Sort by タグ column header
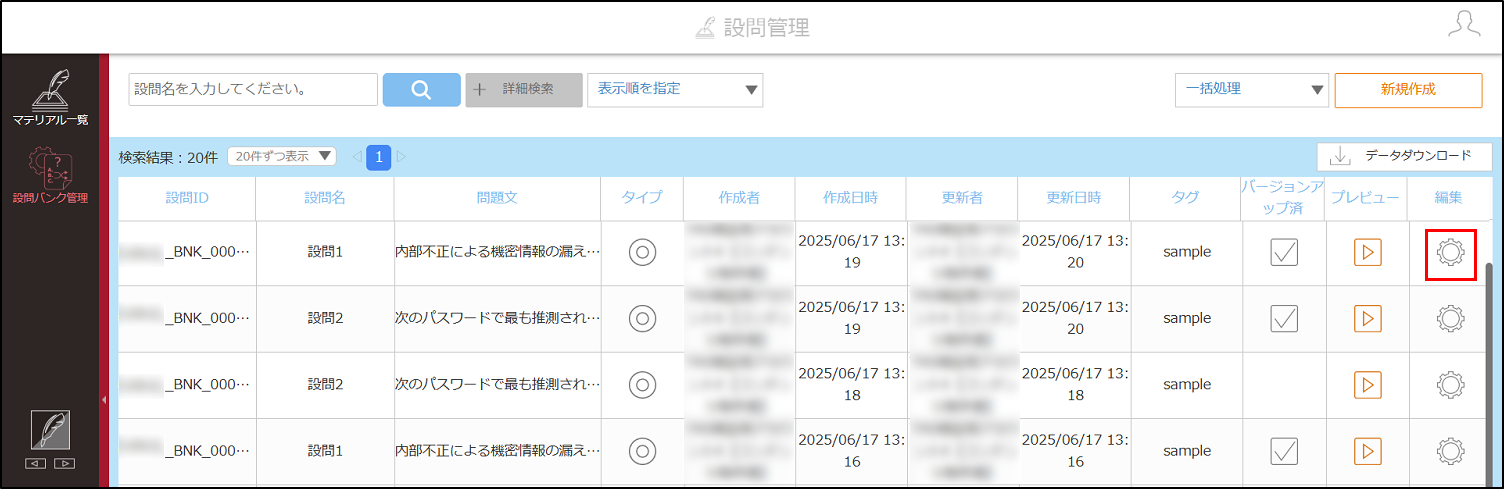1504x489 pixels. pyautogui.click(x=1186, y=198)
